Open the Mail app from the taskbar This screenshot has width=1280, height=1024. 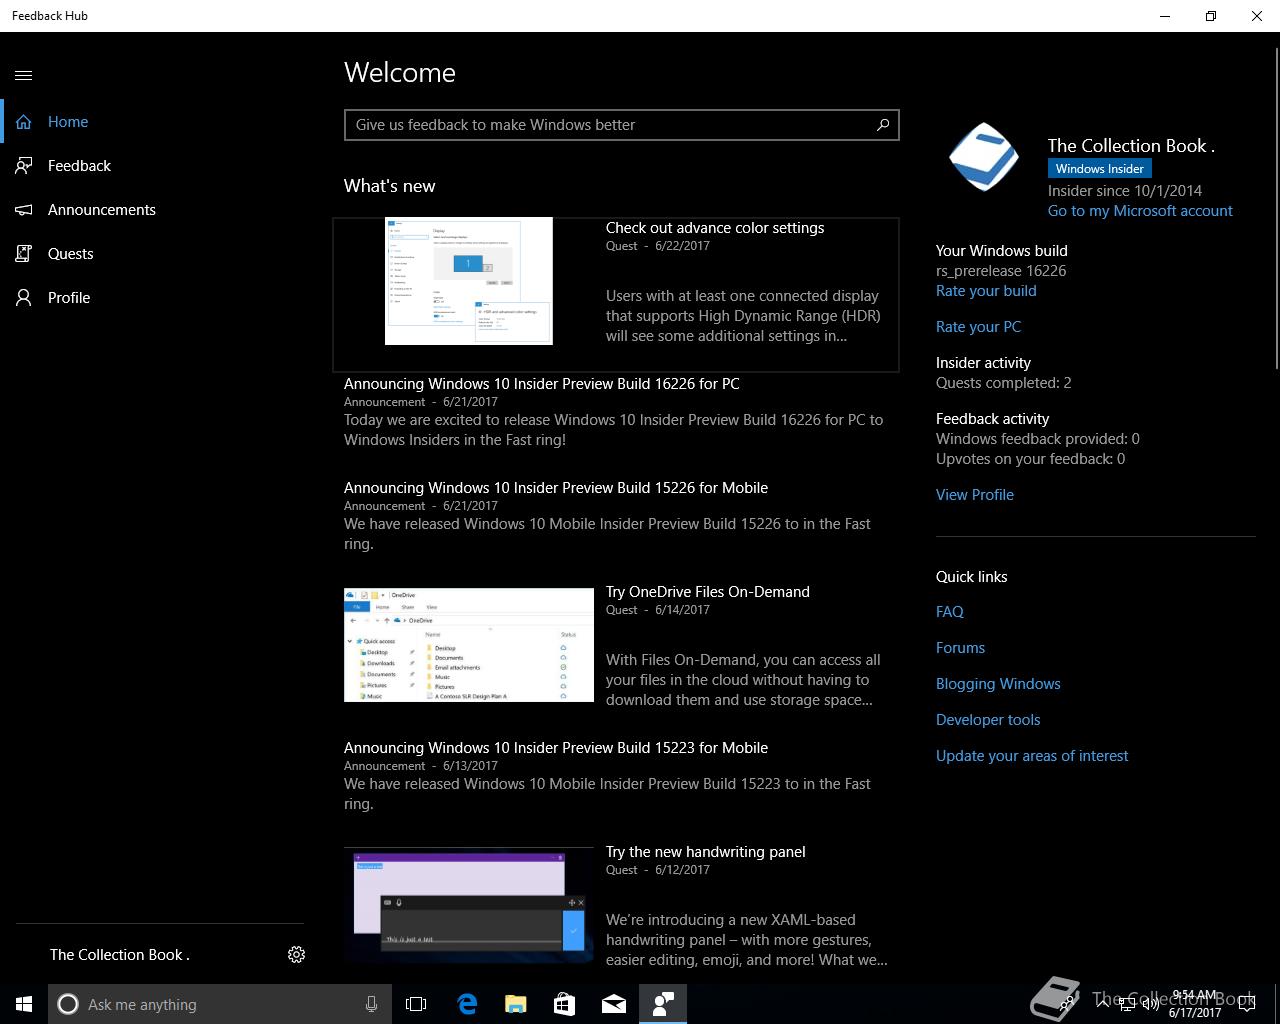pos(614,1004)
